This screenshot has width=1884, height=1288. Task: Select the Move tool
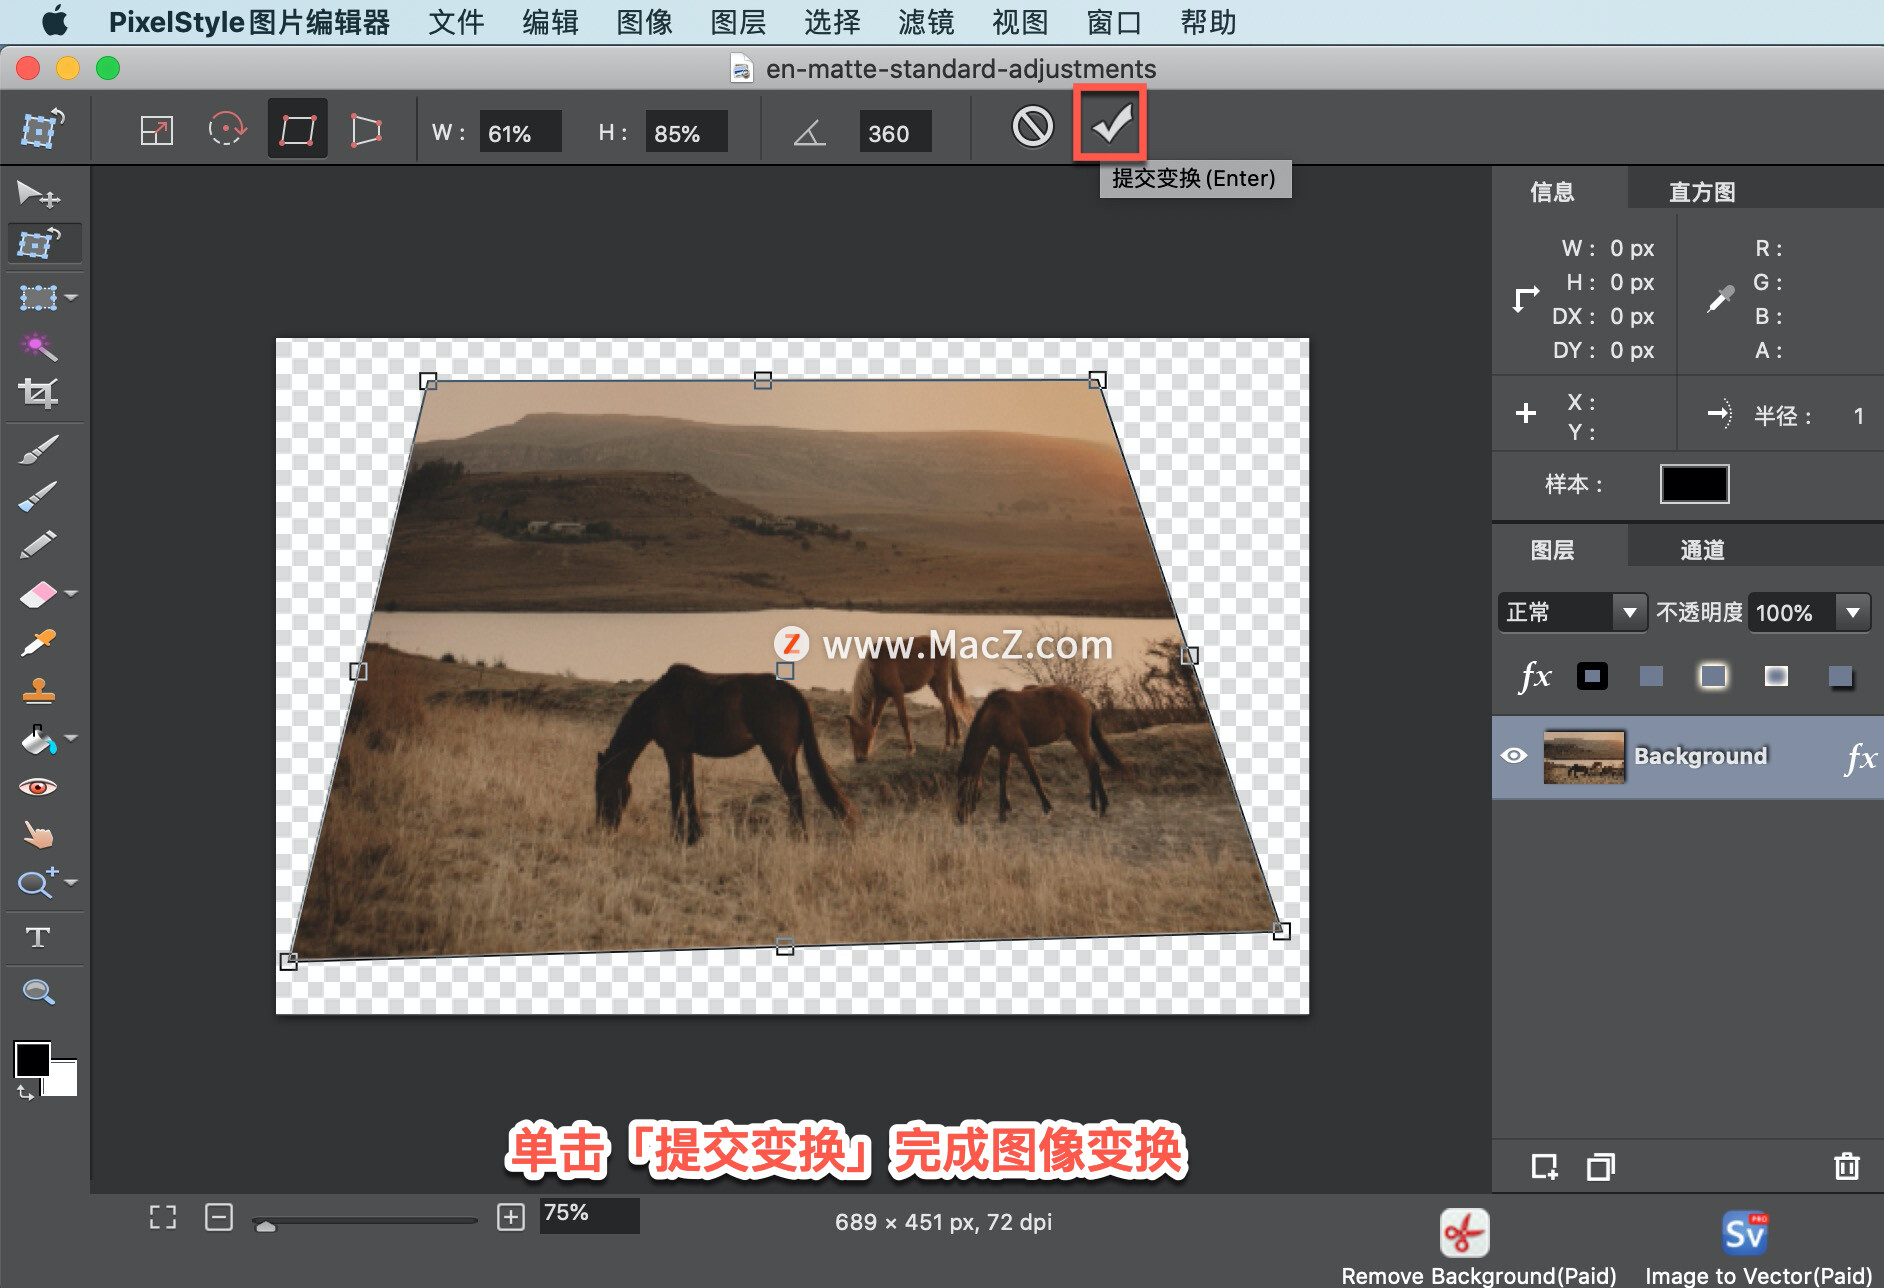[38, 193]
